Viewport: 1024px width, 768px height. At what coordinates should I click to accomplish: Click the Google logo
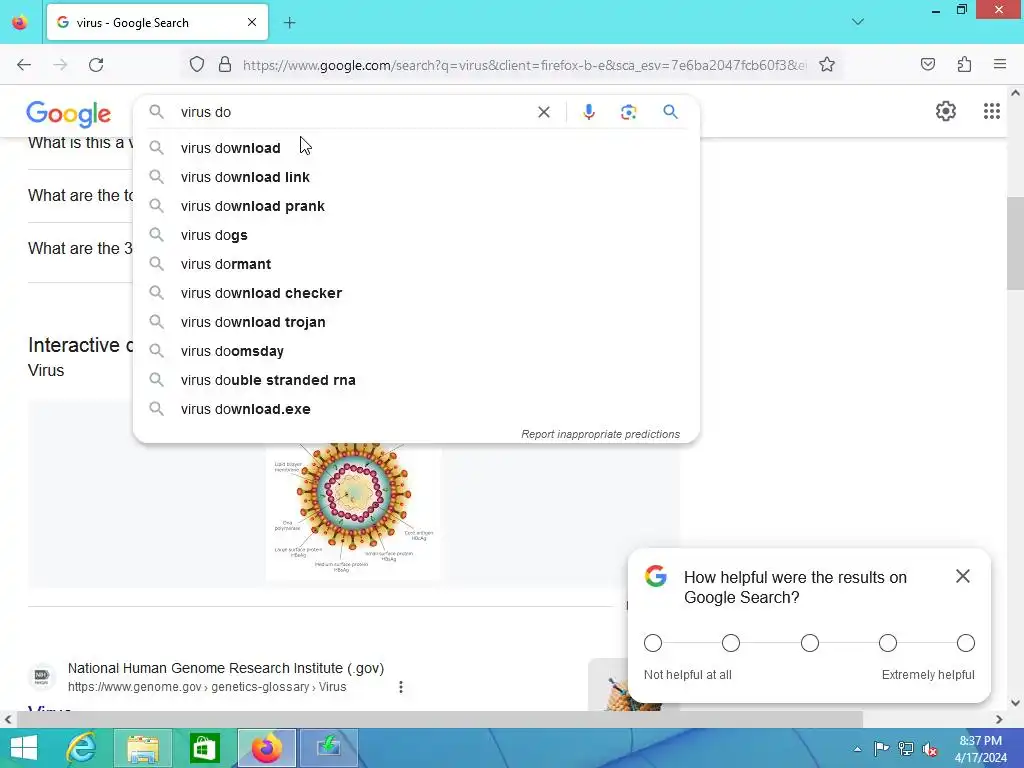[x=69, y=114]
